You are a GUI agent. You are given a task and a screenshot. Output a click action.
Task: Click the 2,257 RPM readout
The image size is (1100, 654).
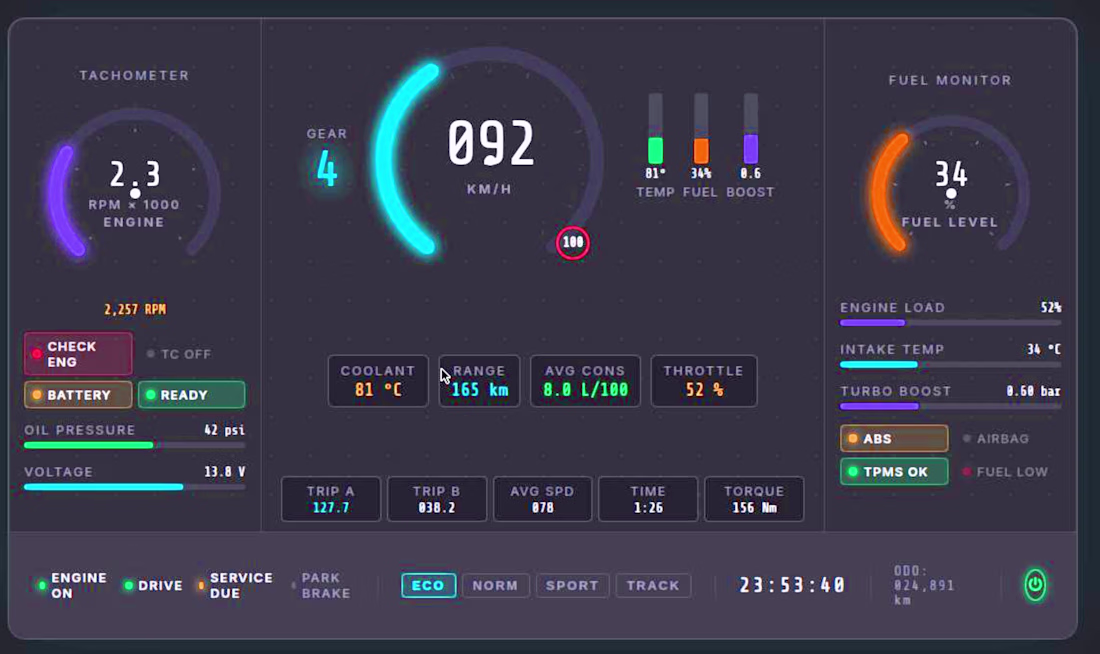pyautogui.click(x=135, y=309)
